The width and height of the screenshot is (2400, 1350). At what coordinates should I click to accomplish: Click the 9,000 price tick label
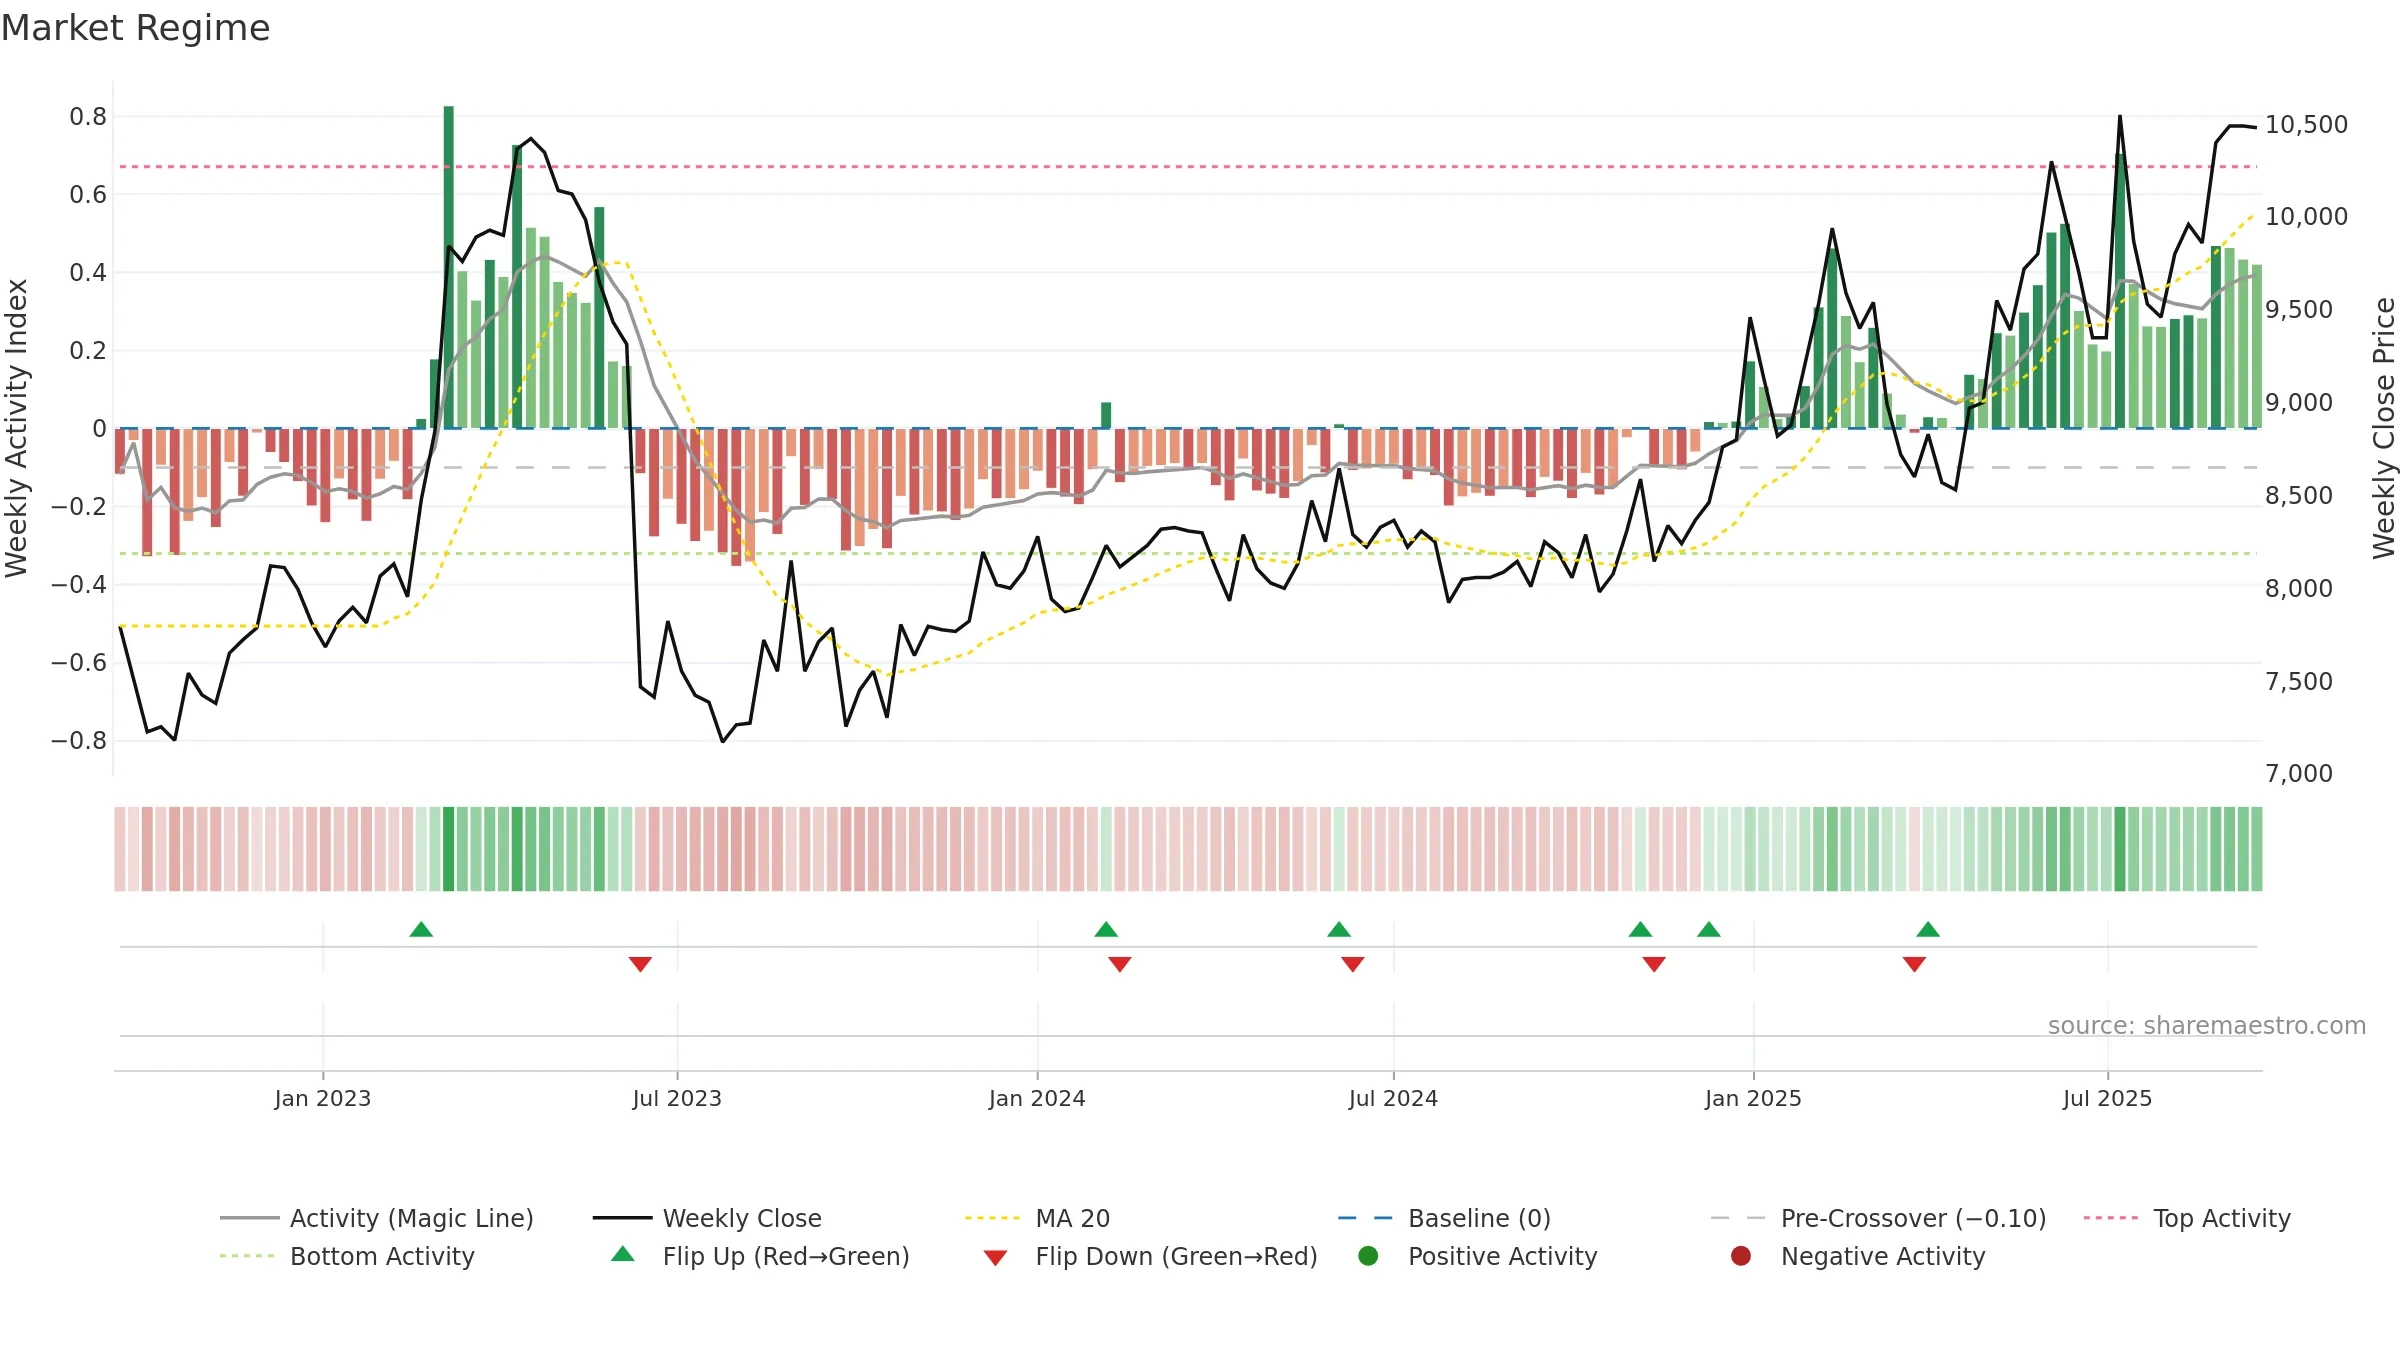pyautogui.click(x=2299, y=402)
